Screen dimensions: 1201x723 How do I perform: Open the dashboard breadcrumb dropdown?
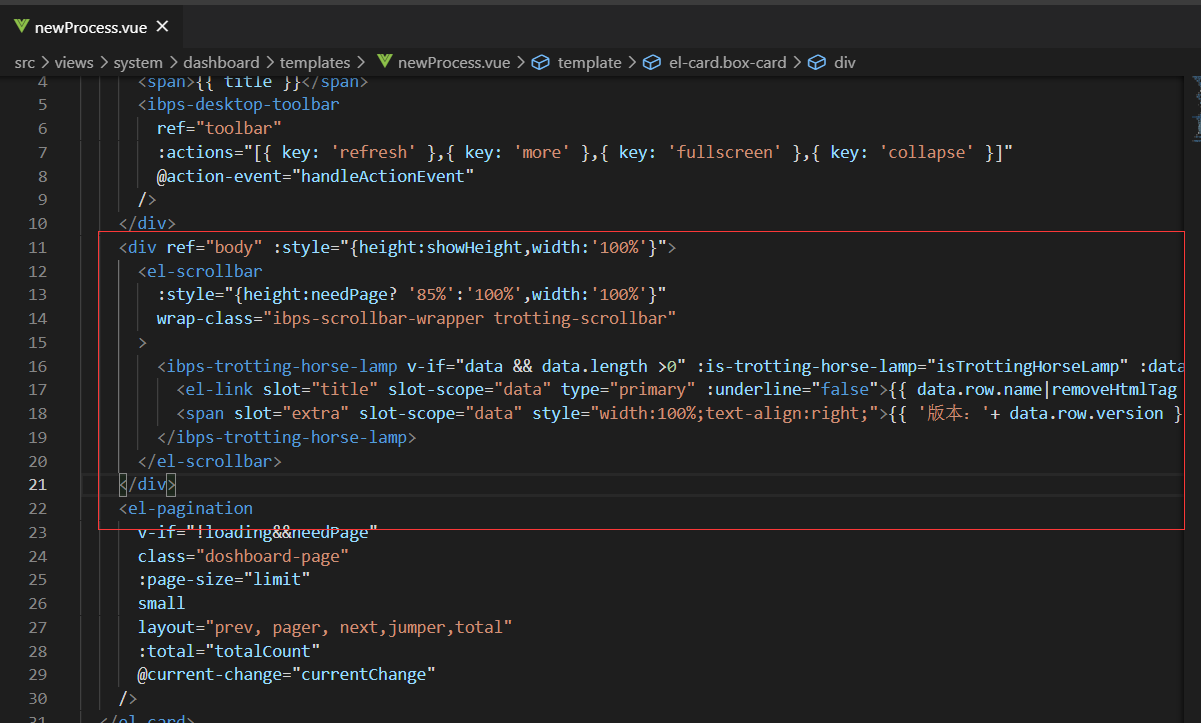point(221,62)
